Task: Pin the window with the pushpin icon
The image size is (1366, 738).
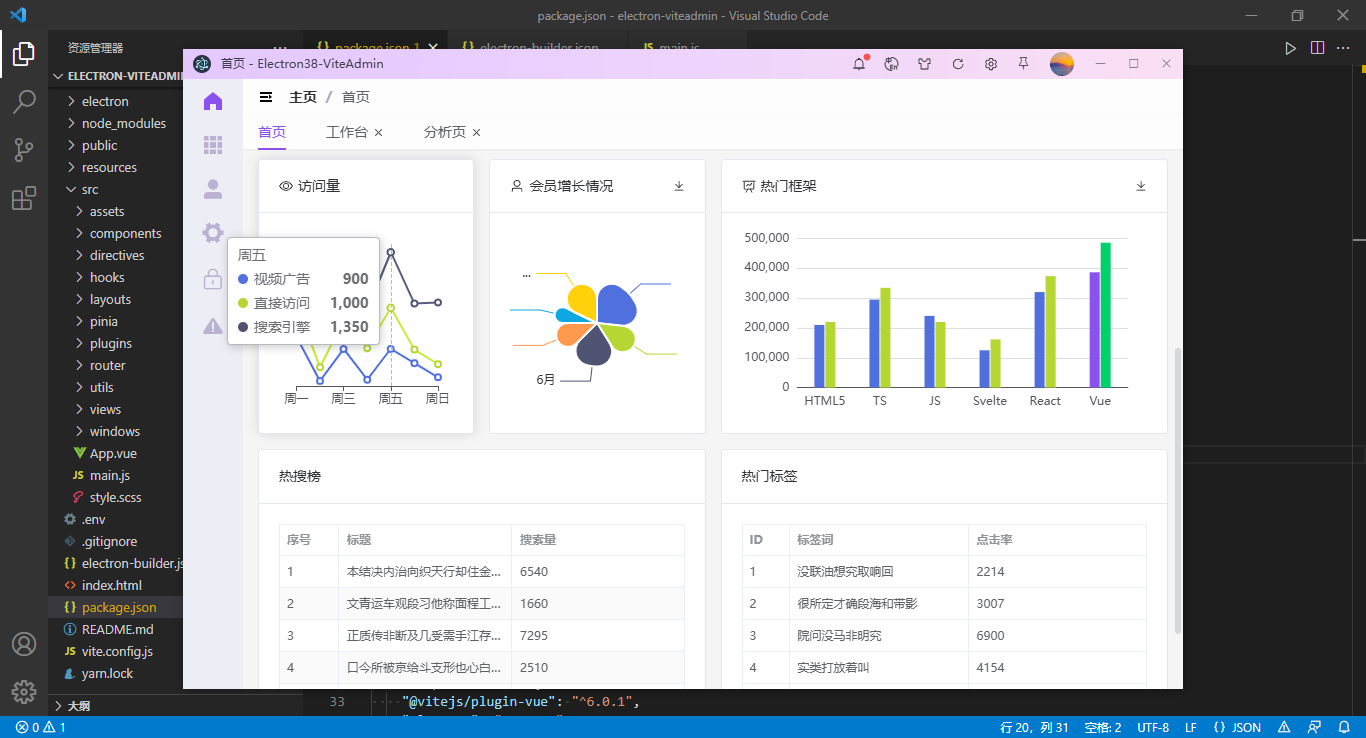Action: [x=1023, y=64]
